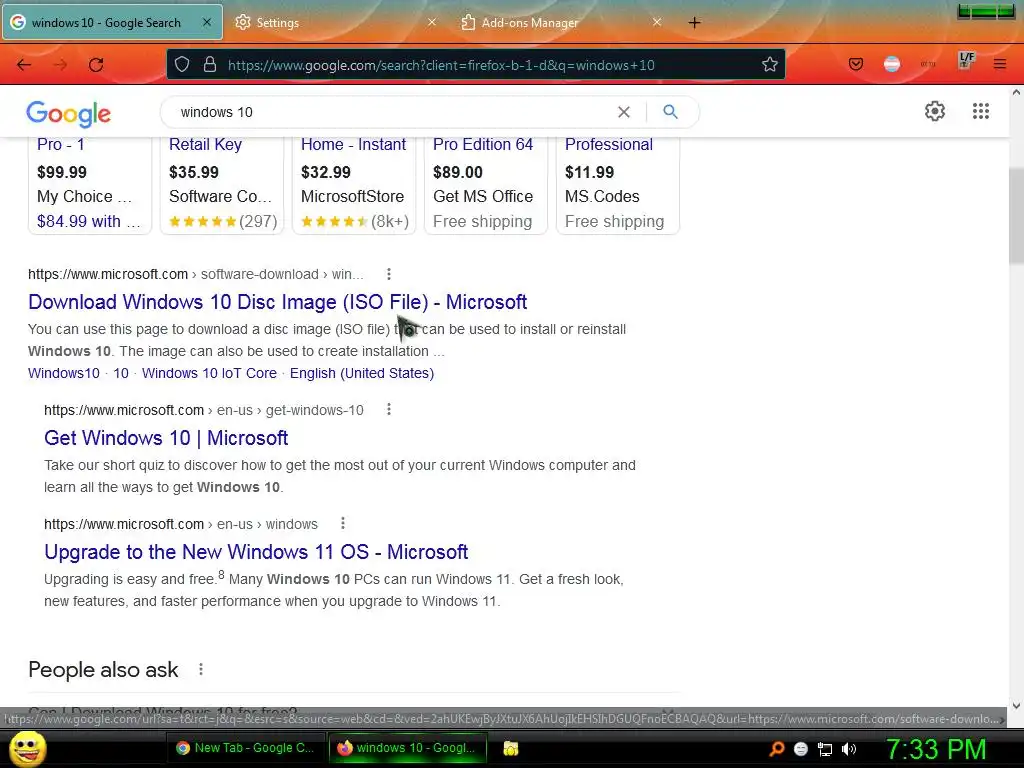The height and width of the screenshot is (768, 1024).
Task: Open the Professional $11.99 MS.Codes listing
Action: [x=618, y=185]
